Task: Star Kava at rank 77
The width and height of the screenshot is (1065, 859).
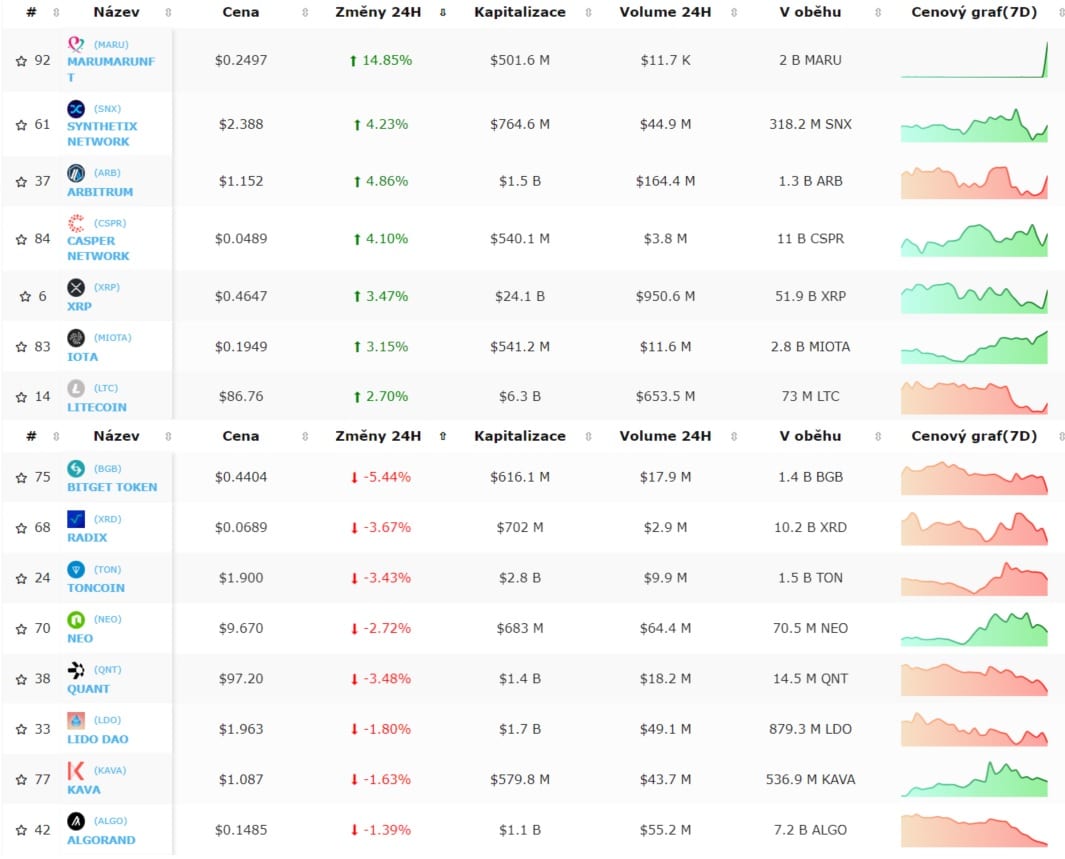Action: pyautogui.click(x=21, y=780)
